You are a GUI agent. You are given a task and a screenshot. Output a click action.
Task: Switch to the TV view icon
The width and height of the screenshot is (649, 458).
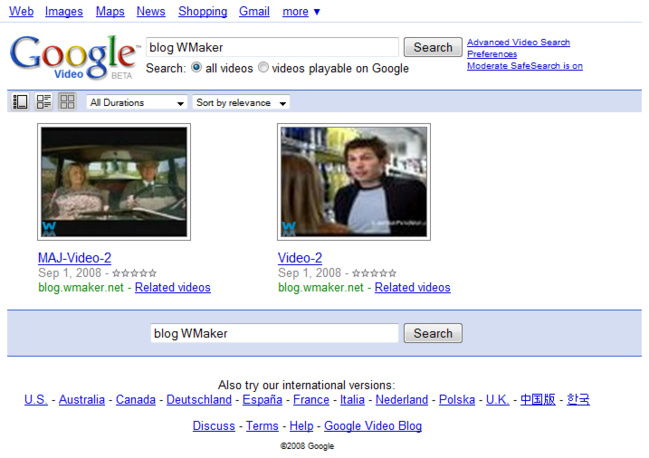(x=20, y=102)
